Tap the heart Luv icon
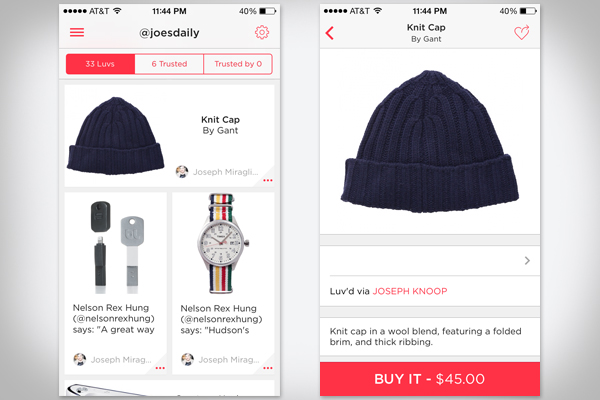 click(x=521, y=33)
